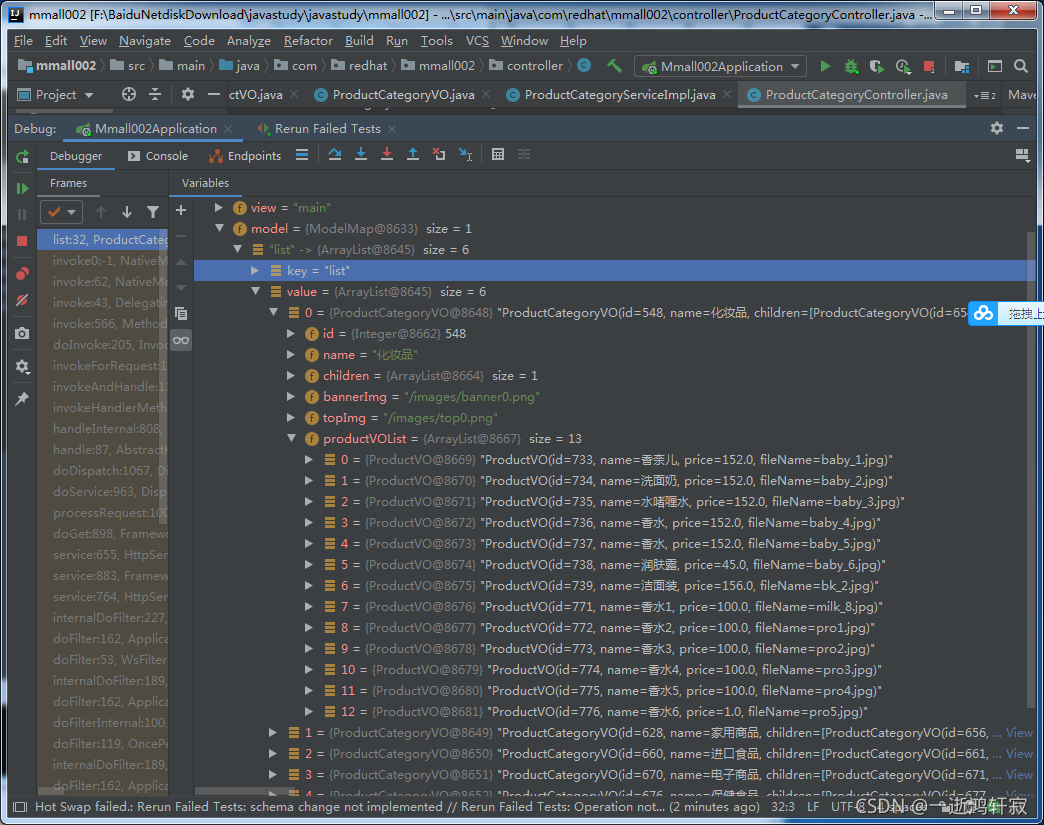Stop debug session red square in sidebar

(22, 241)
